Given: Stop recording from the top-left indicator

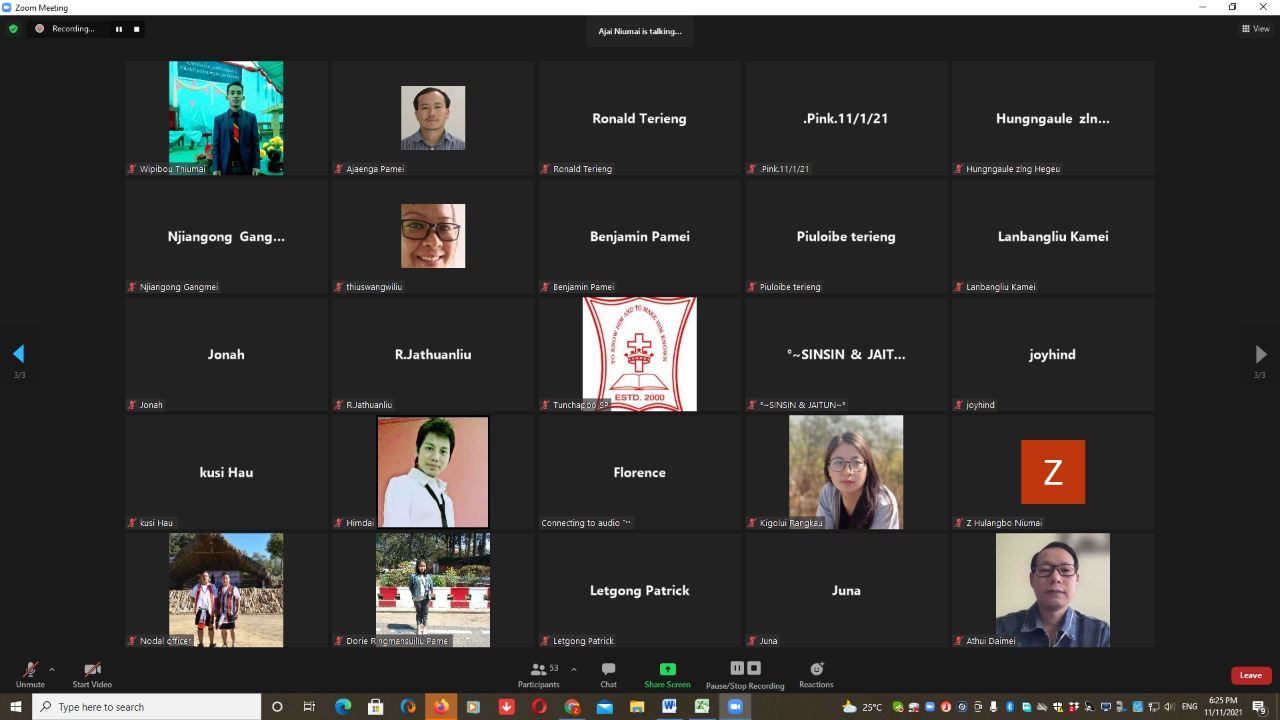Looking at the screenshot, I should click(137, 29).
